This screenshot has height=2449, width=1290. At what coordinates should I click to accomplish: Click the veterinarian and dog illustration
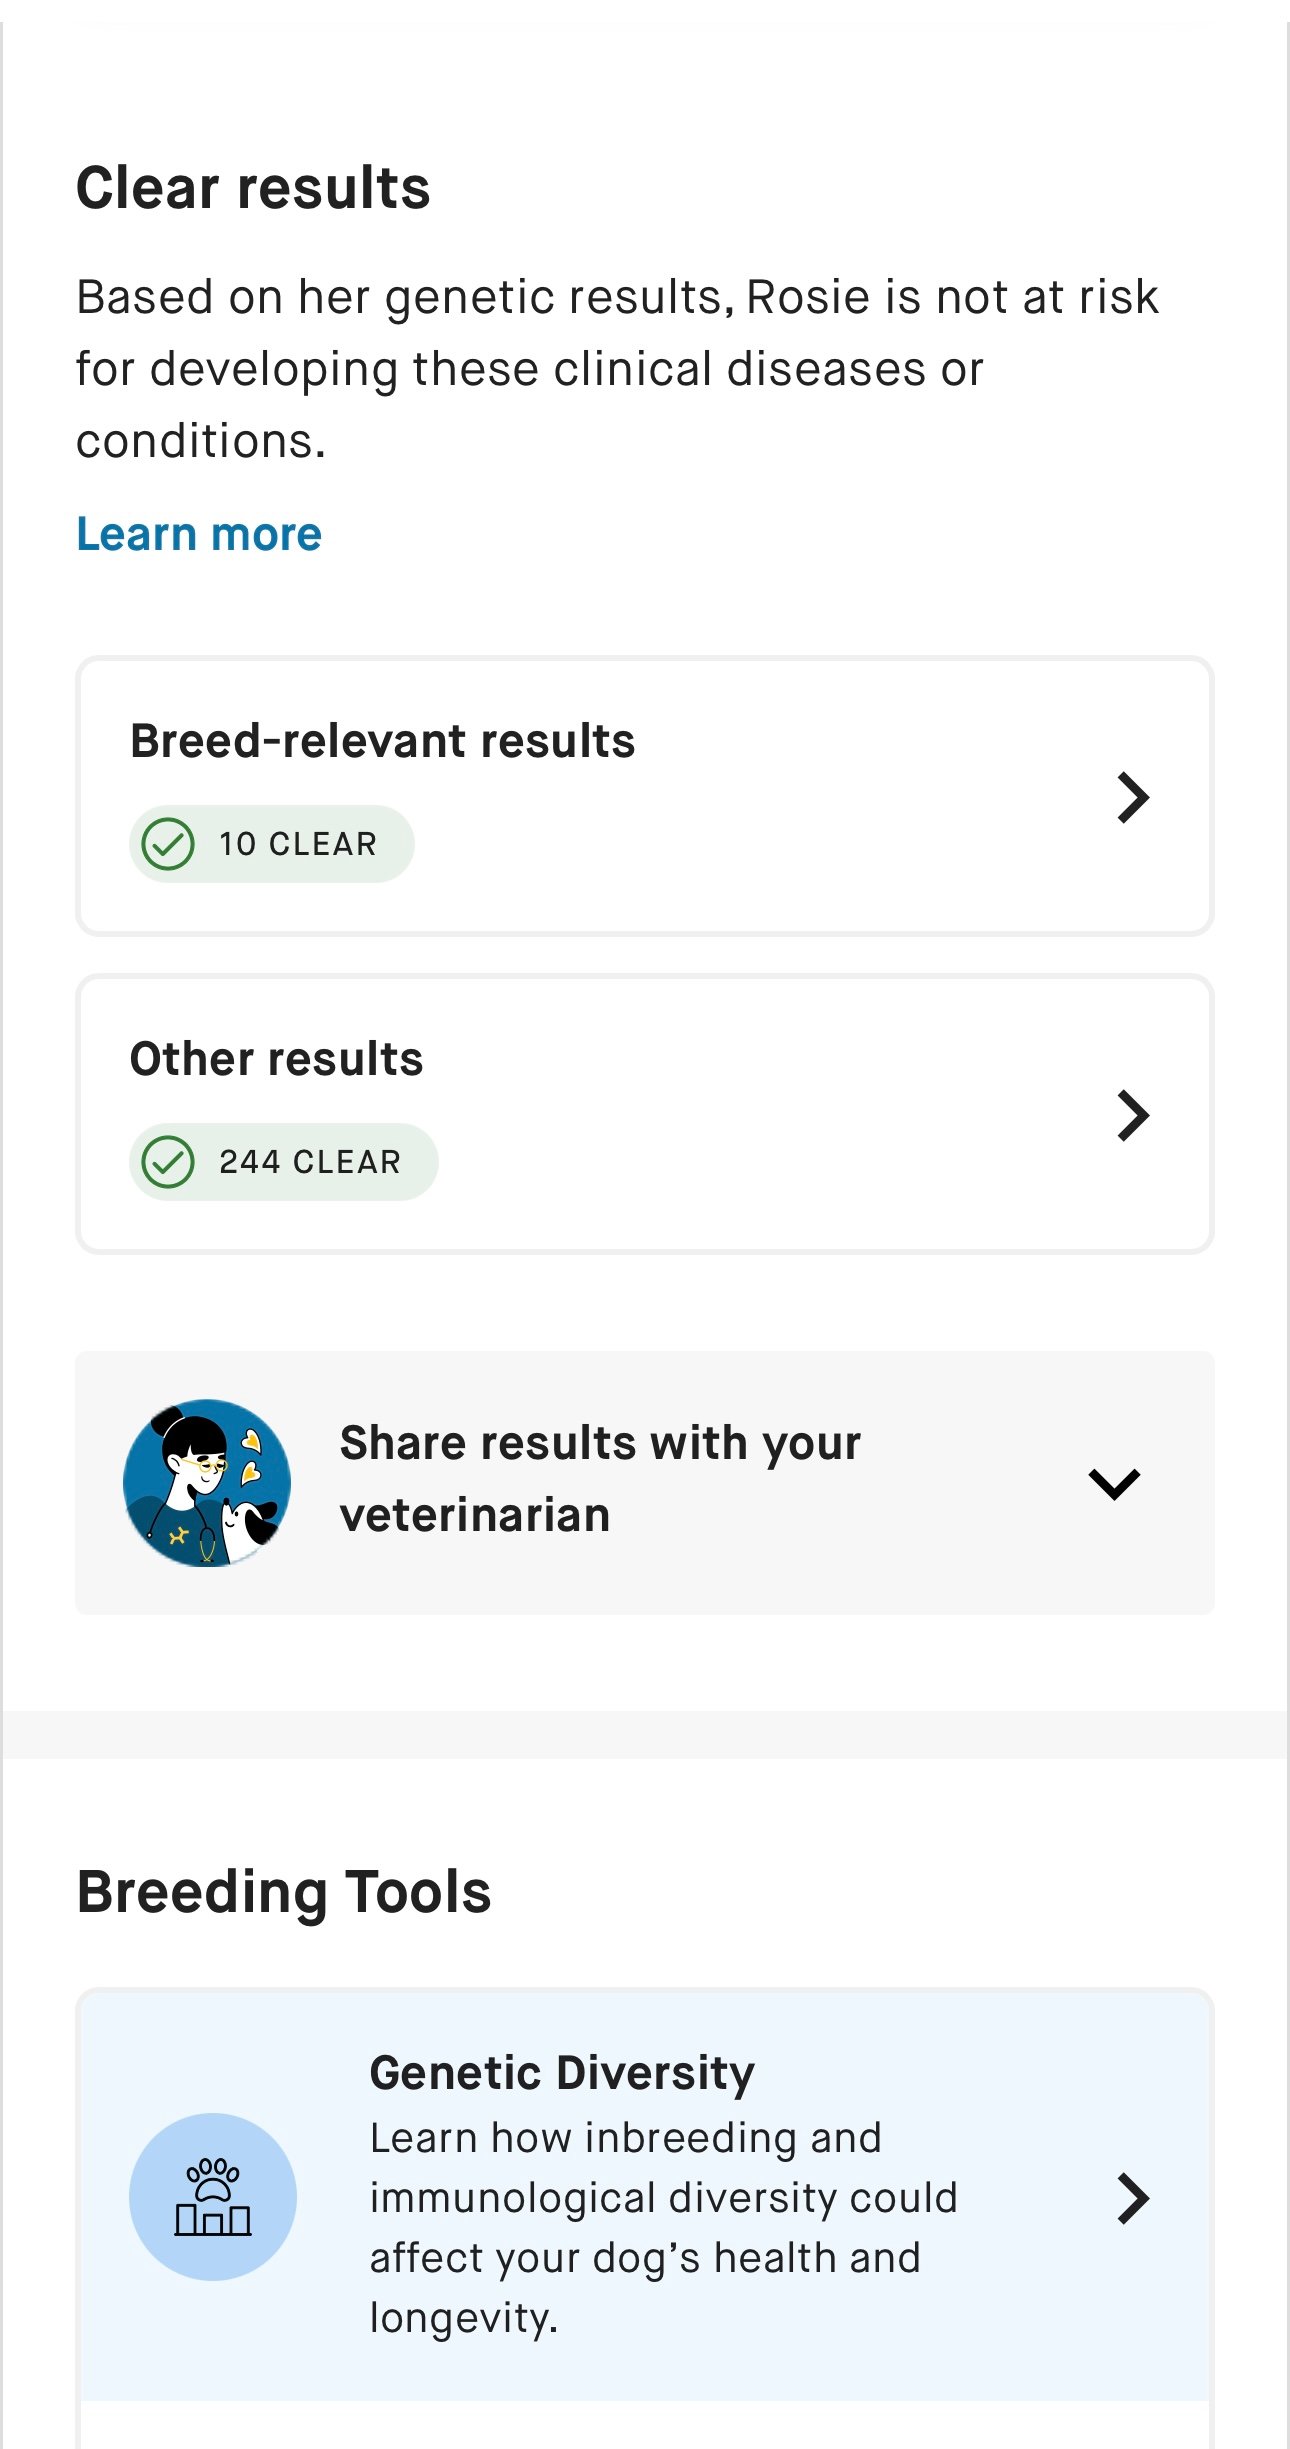click(x=207, y=1482)
